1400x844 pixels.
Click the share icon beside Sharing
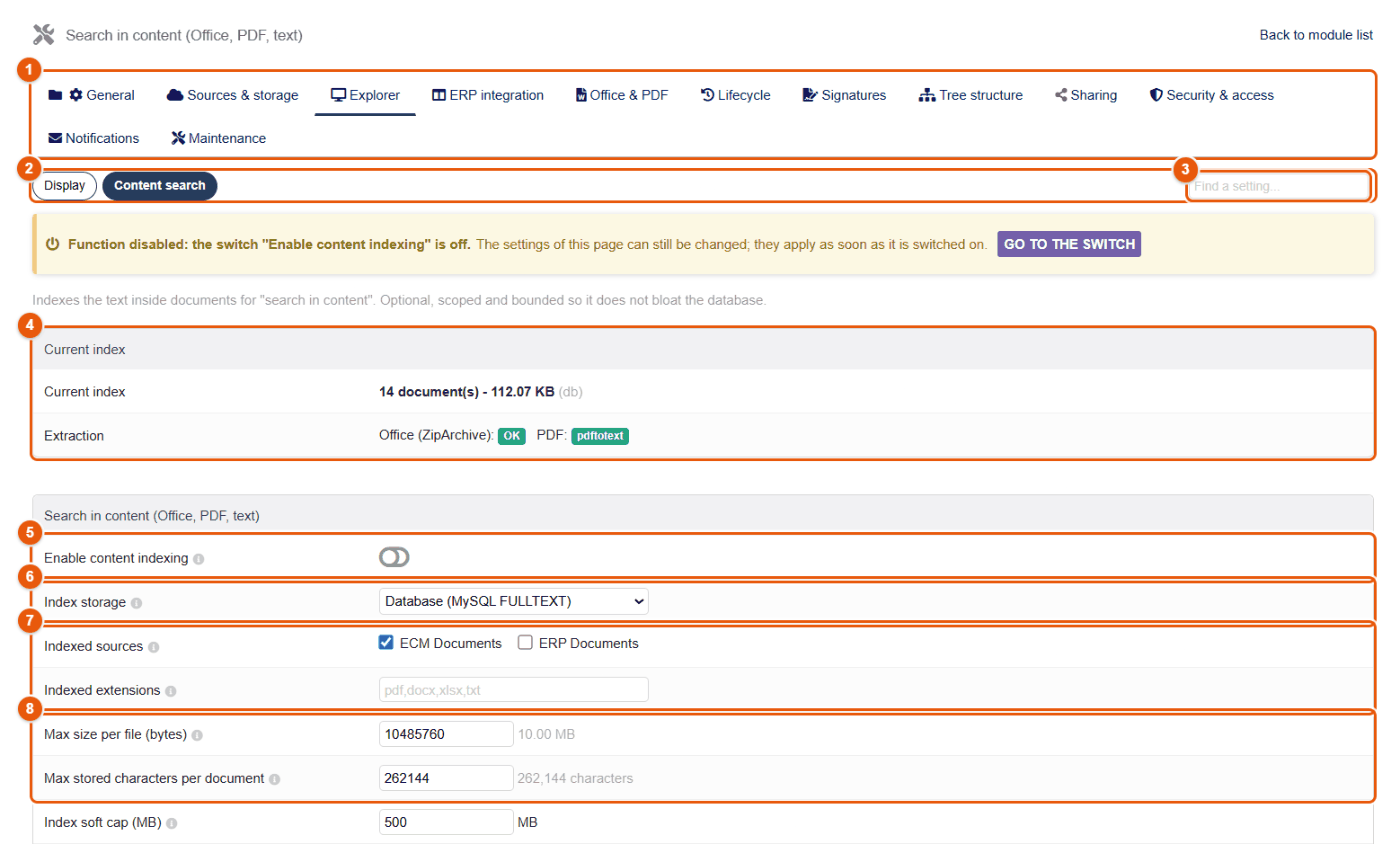click(1061, 95)
